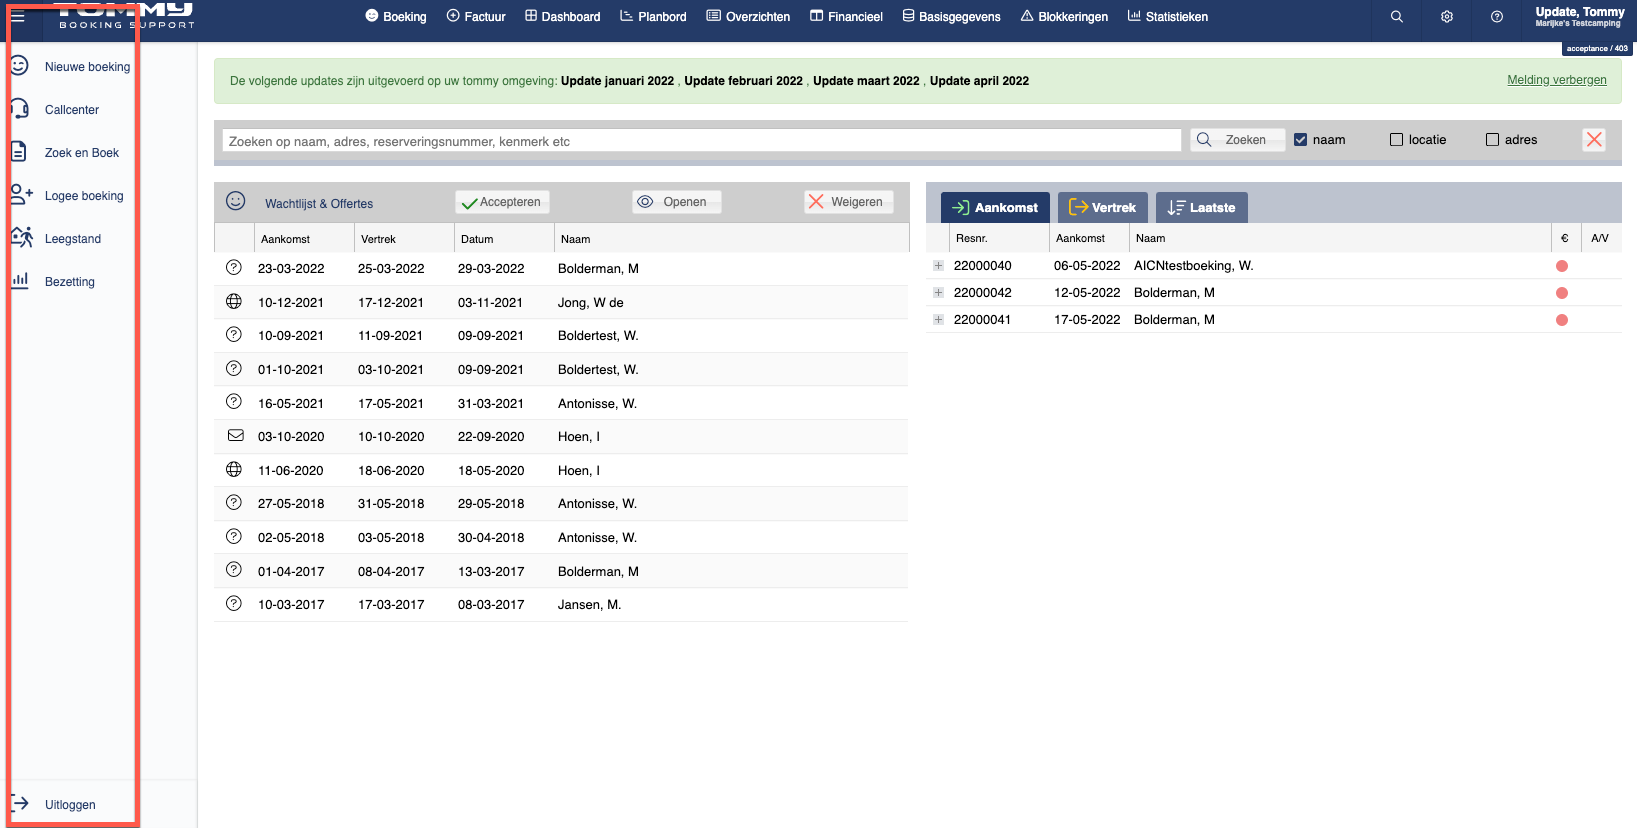Open the Planbord menu item
This screenshot has width=1637, height=828.
(653, 17)
